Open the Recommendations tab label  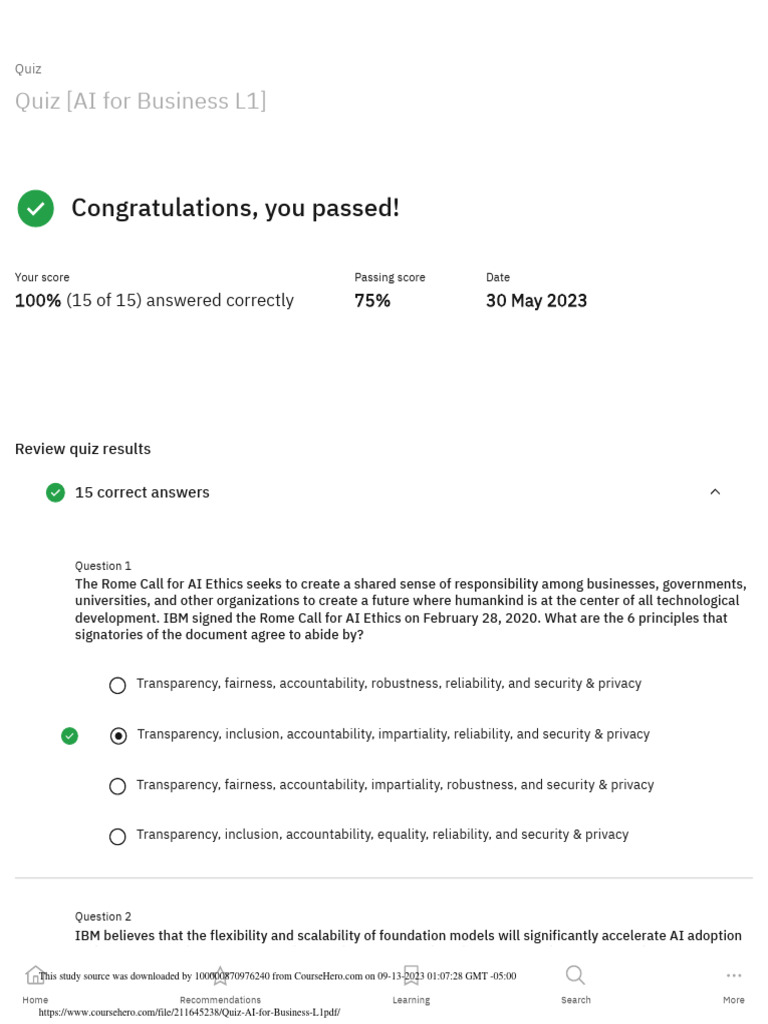pyautogui.click(x=220, y=1000)
